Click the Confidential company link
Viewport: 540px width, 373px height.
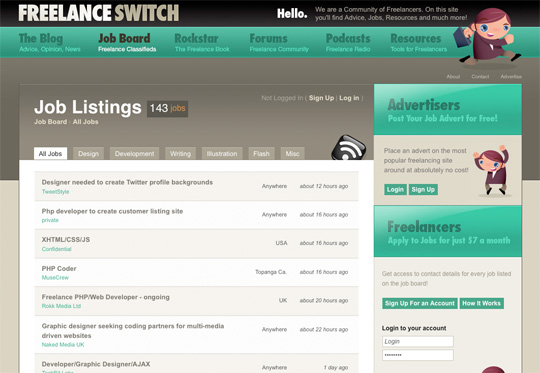[x=56, y=249]
